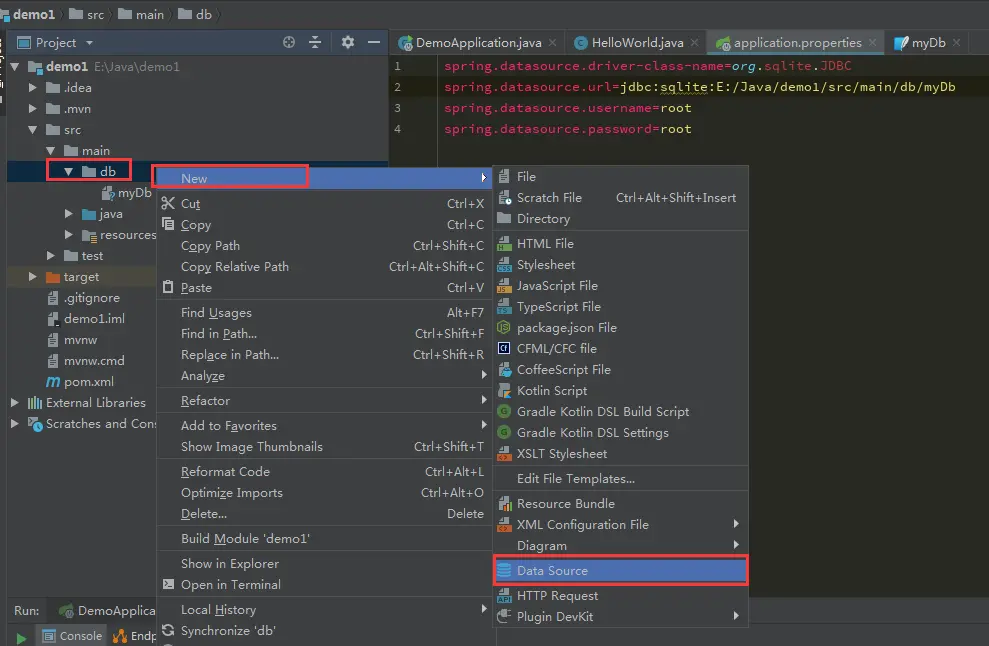
Task: Click the HTML File icon
Action: (504, 244)
